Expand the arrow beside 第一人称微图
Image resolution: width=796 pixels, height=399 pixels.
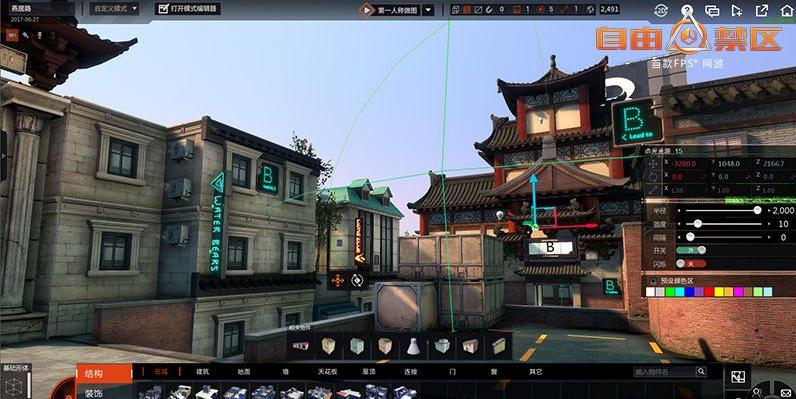(428, 10)
